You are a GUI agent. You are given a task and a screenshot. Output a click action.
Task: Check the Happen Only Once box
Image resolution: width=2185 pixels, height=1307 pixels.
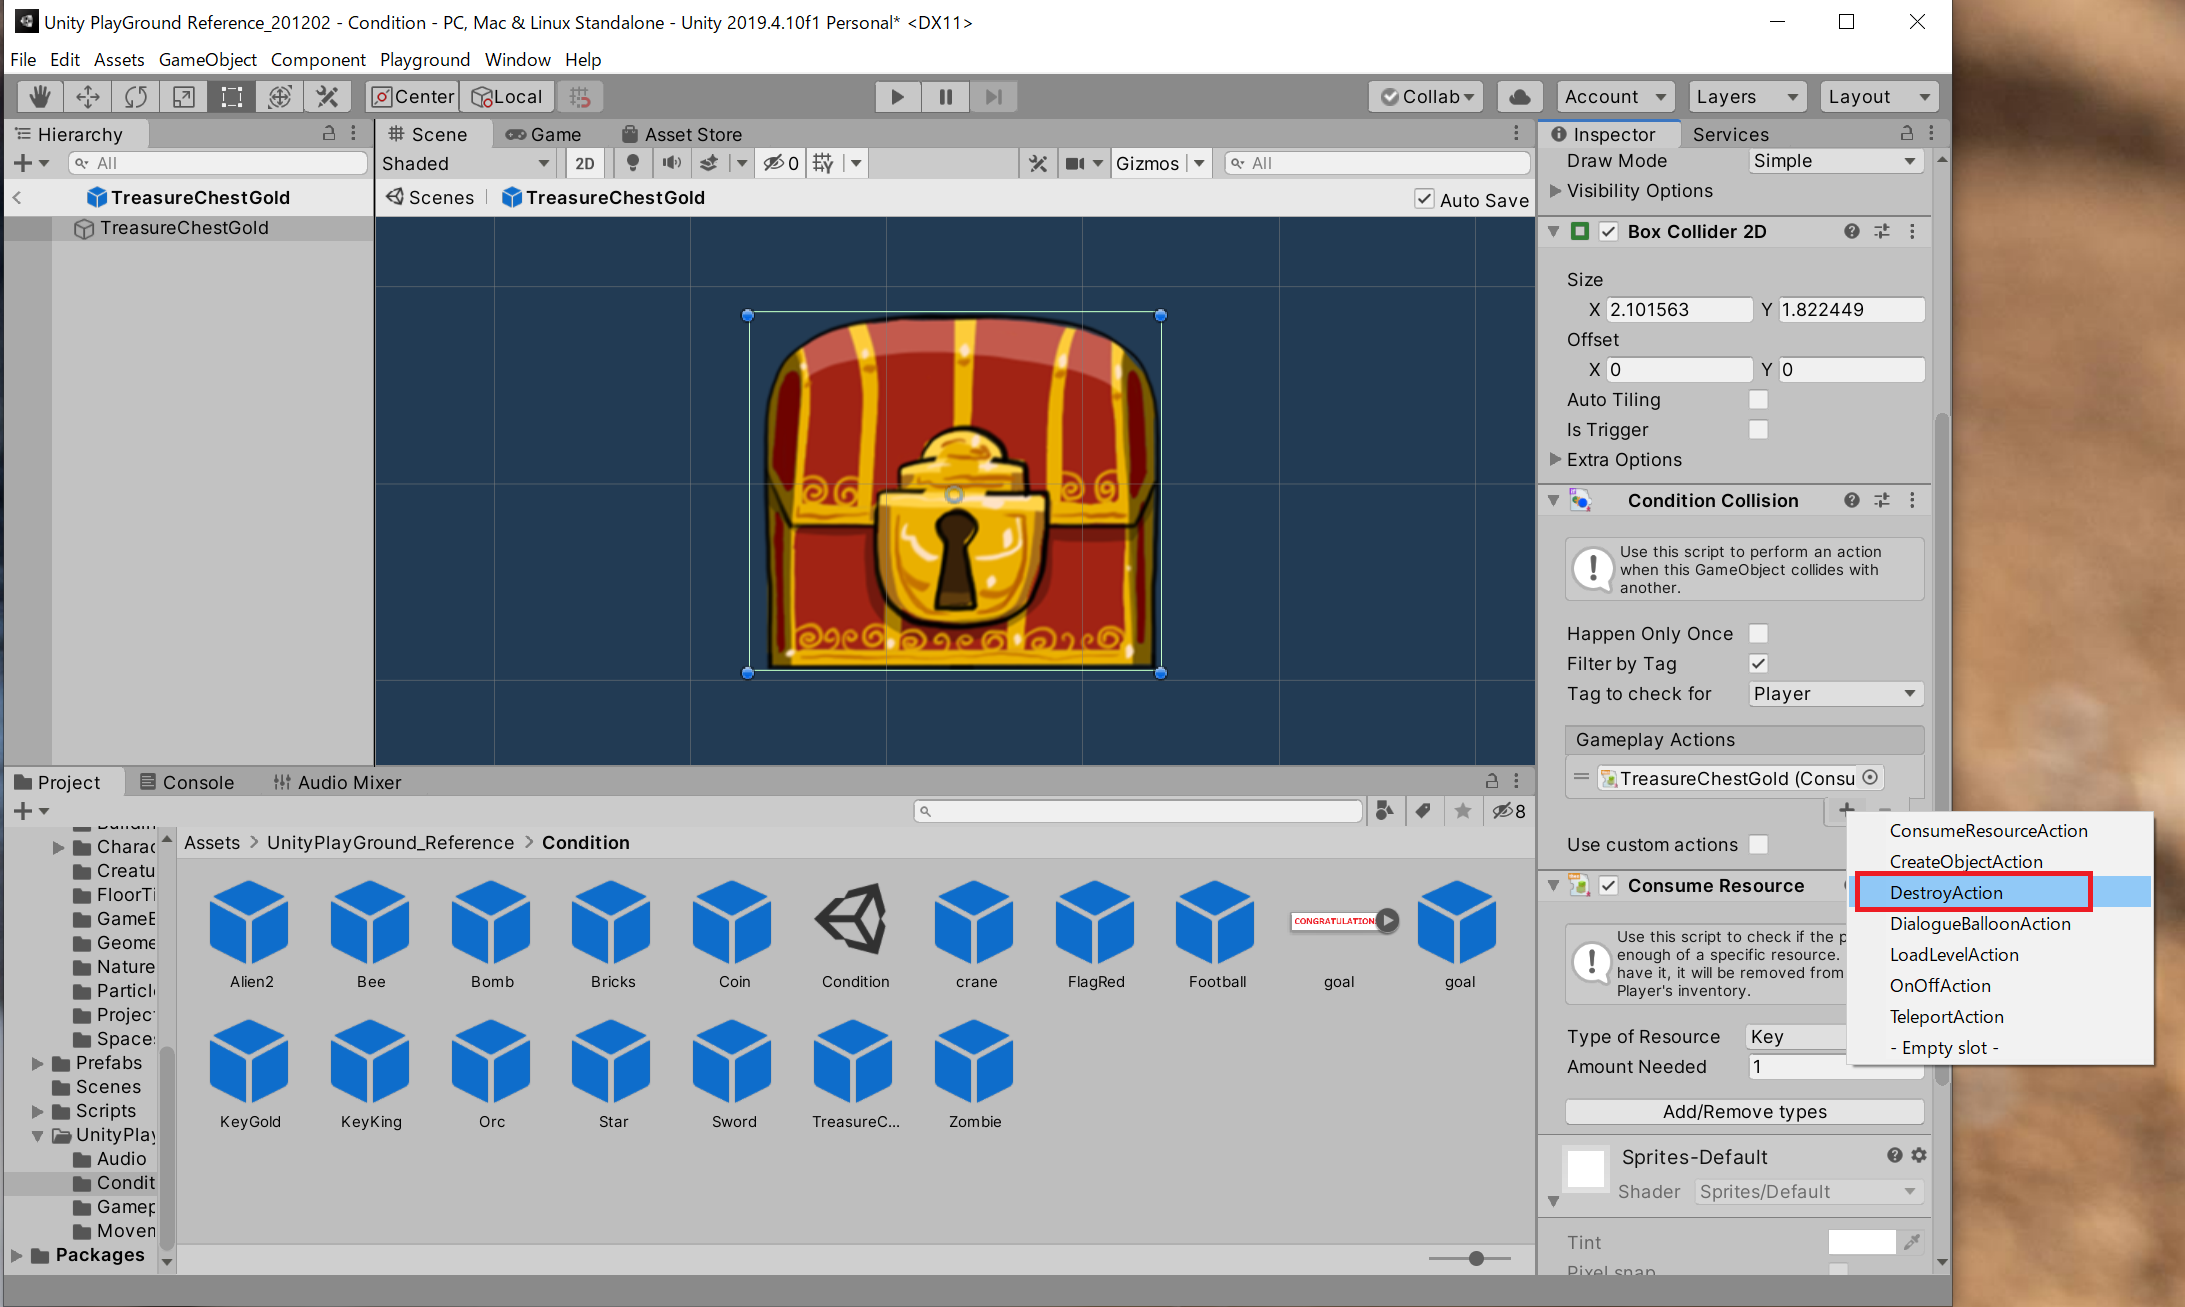1758,633
